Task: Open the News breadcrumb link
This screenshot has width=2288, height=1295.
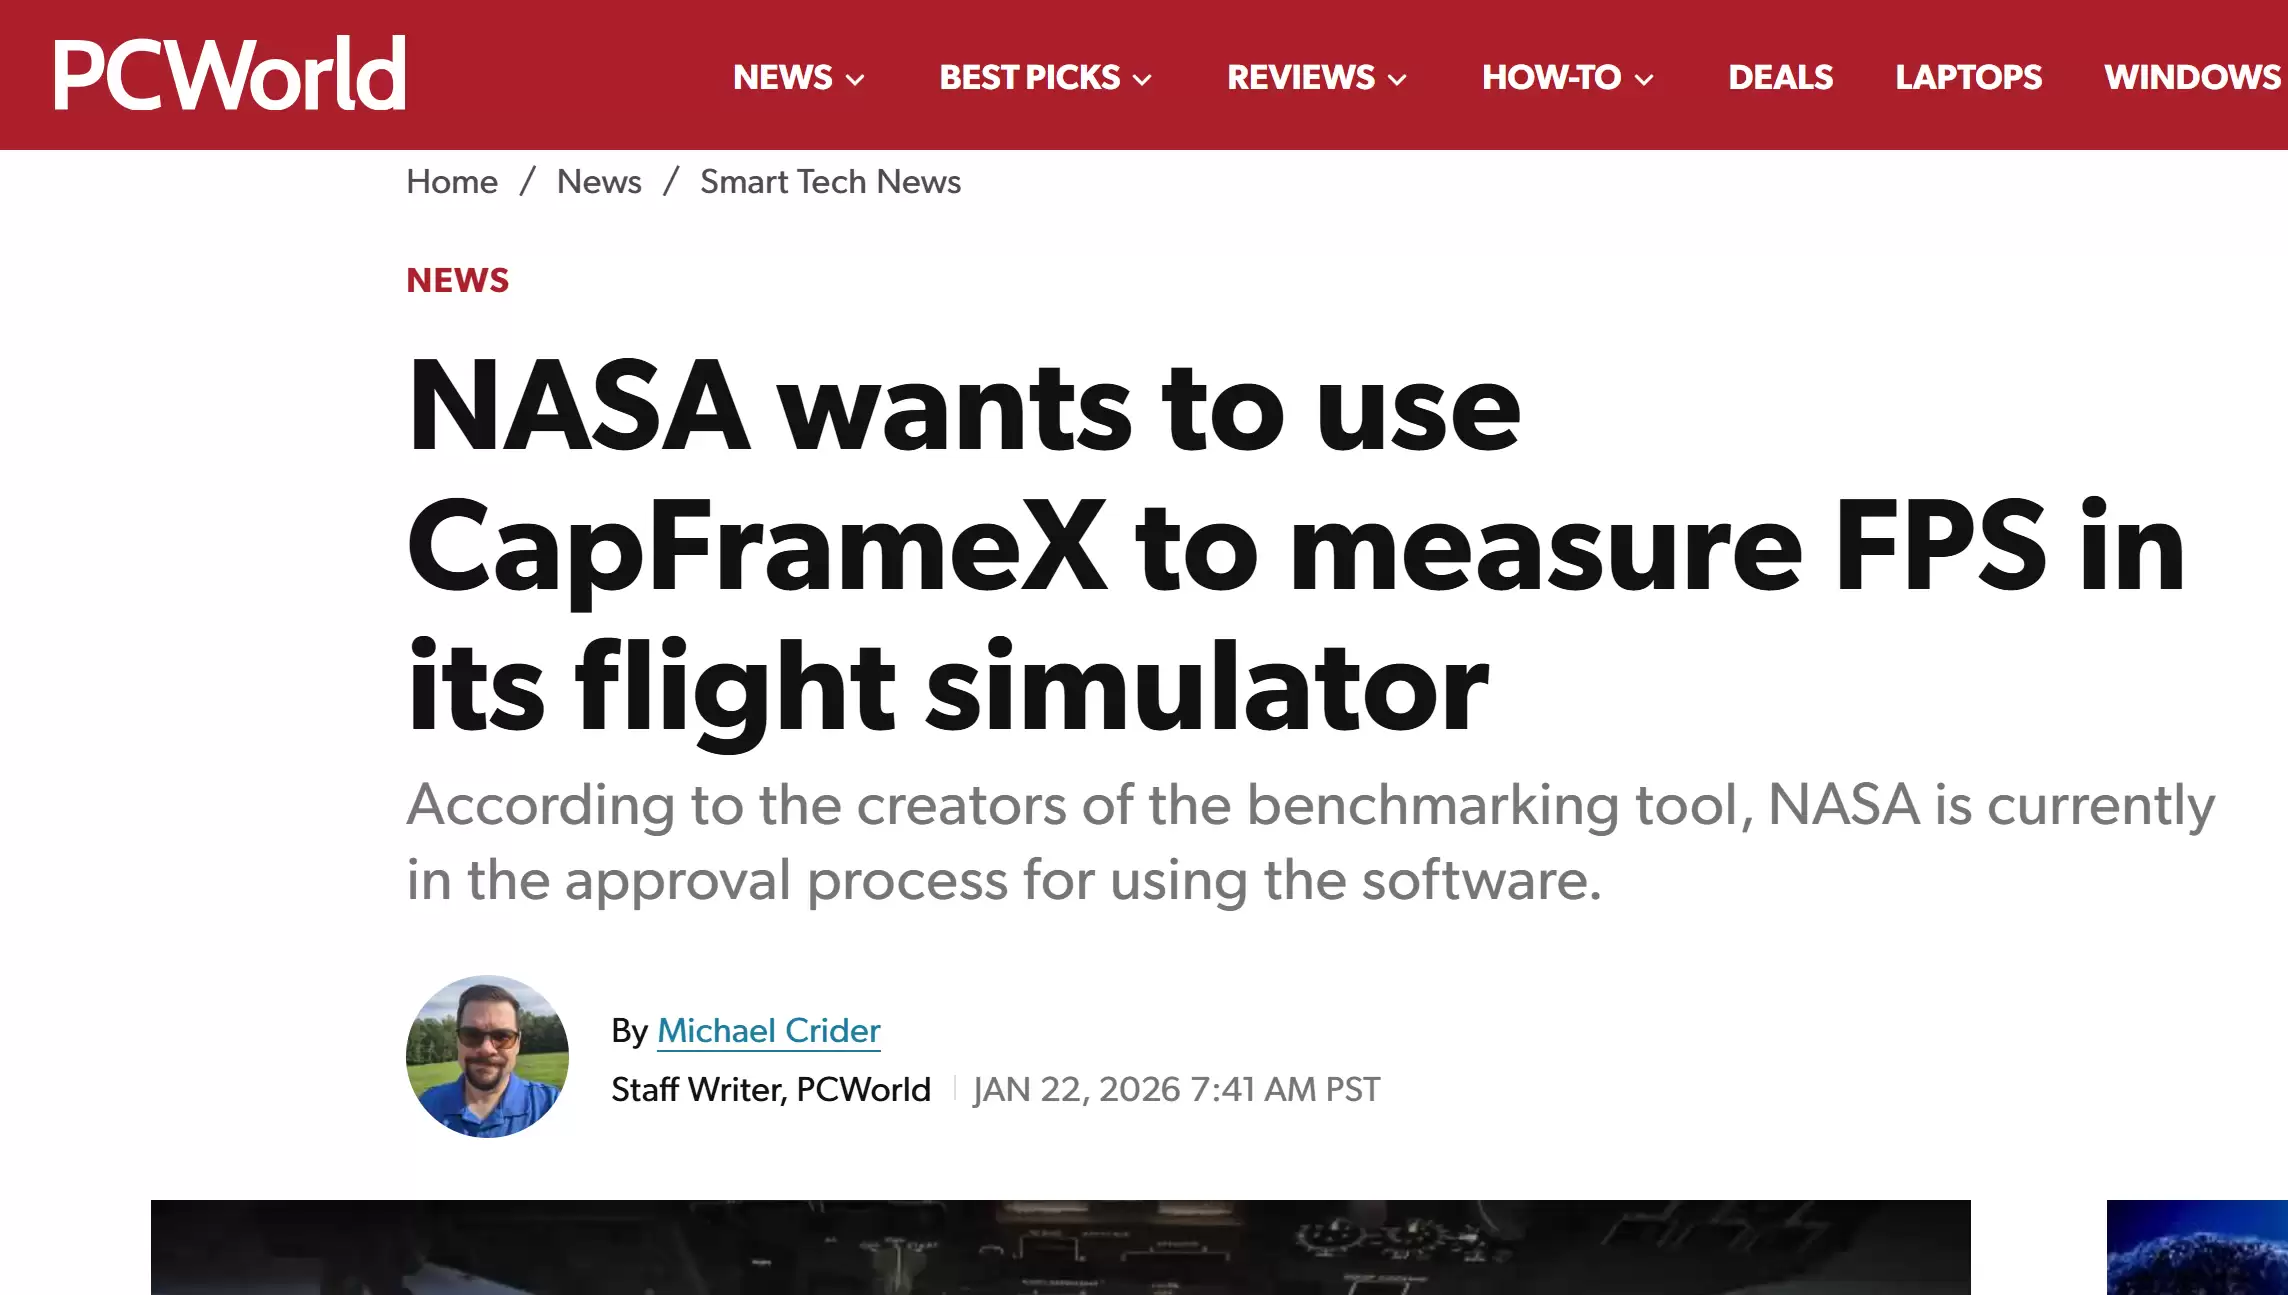Action: click(x=598, y=182)
